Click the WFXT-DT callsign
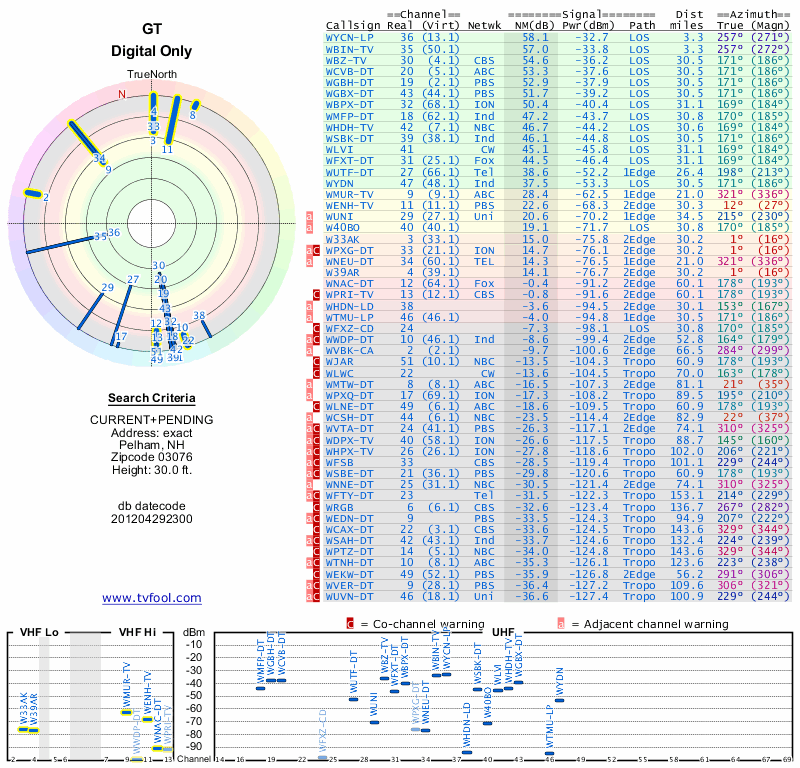Image resolution: width=800 pixels, height=768 pixels. [x=349, y=161]
